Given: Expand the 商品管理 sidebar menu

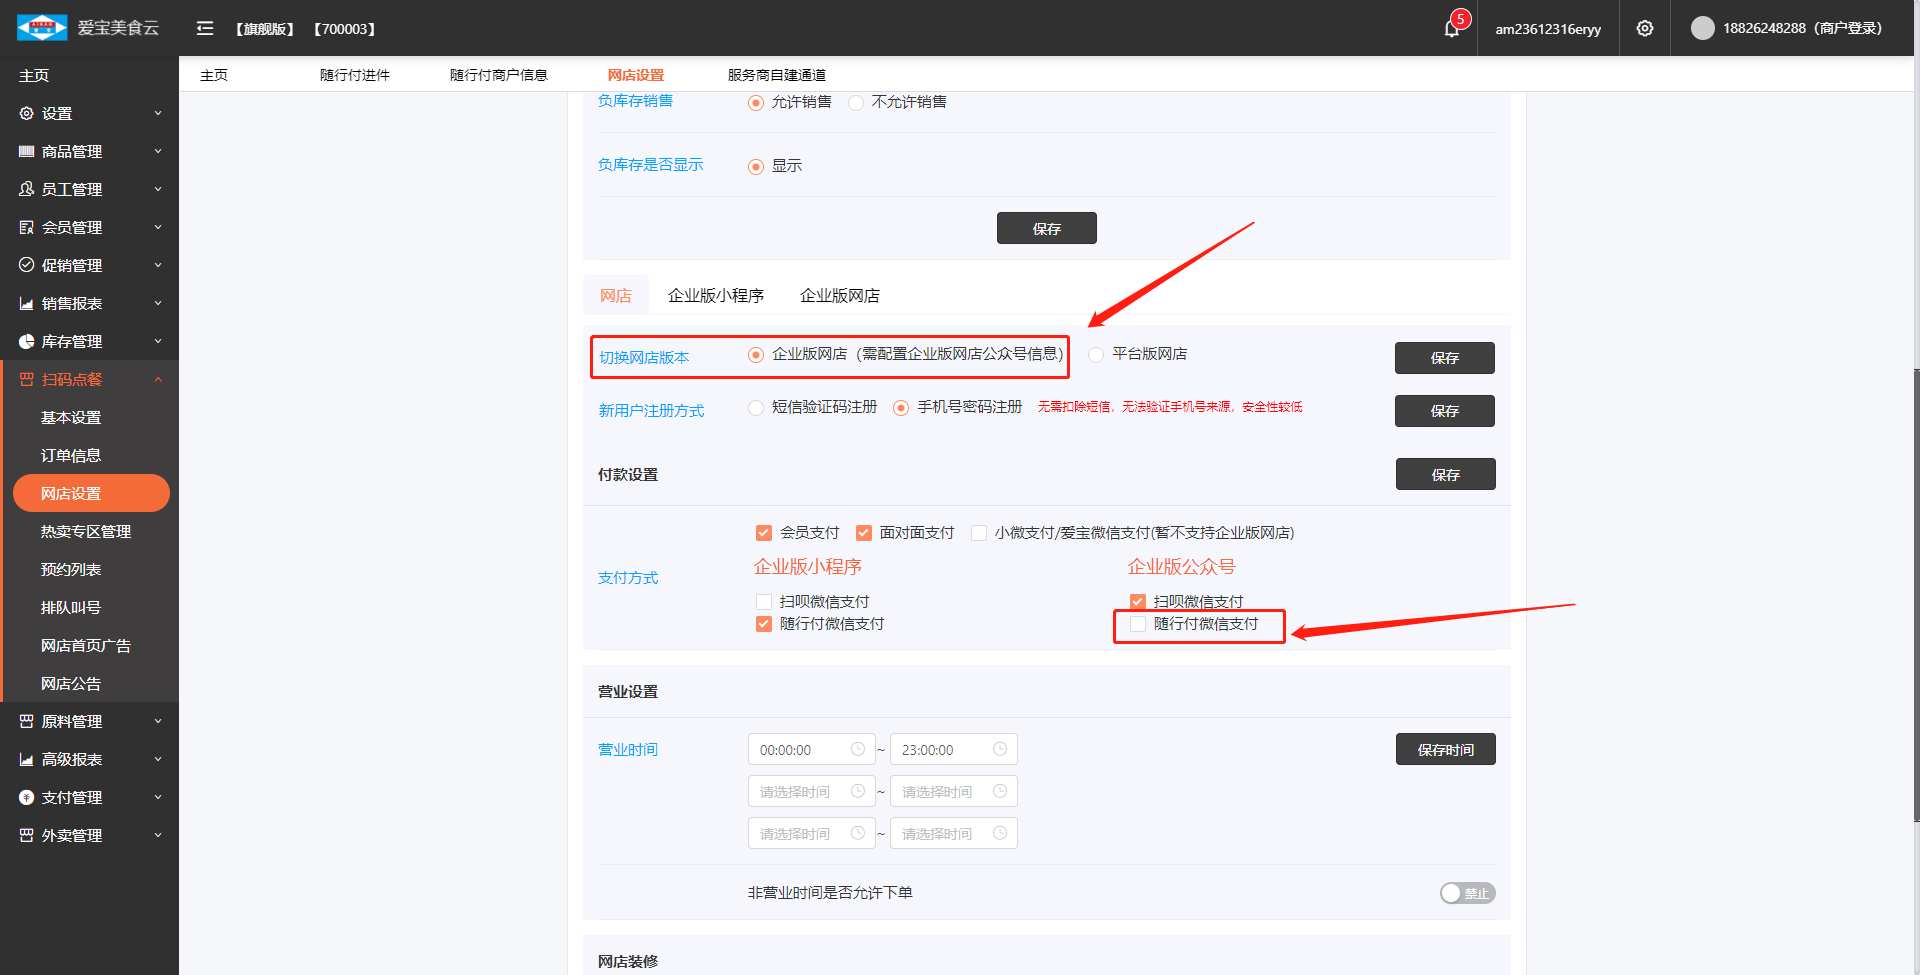Looking at the screenshot, I should pos(90,151).
